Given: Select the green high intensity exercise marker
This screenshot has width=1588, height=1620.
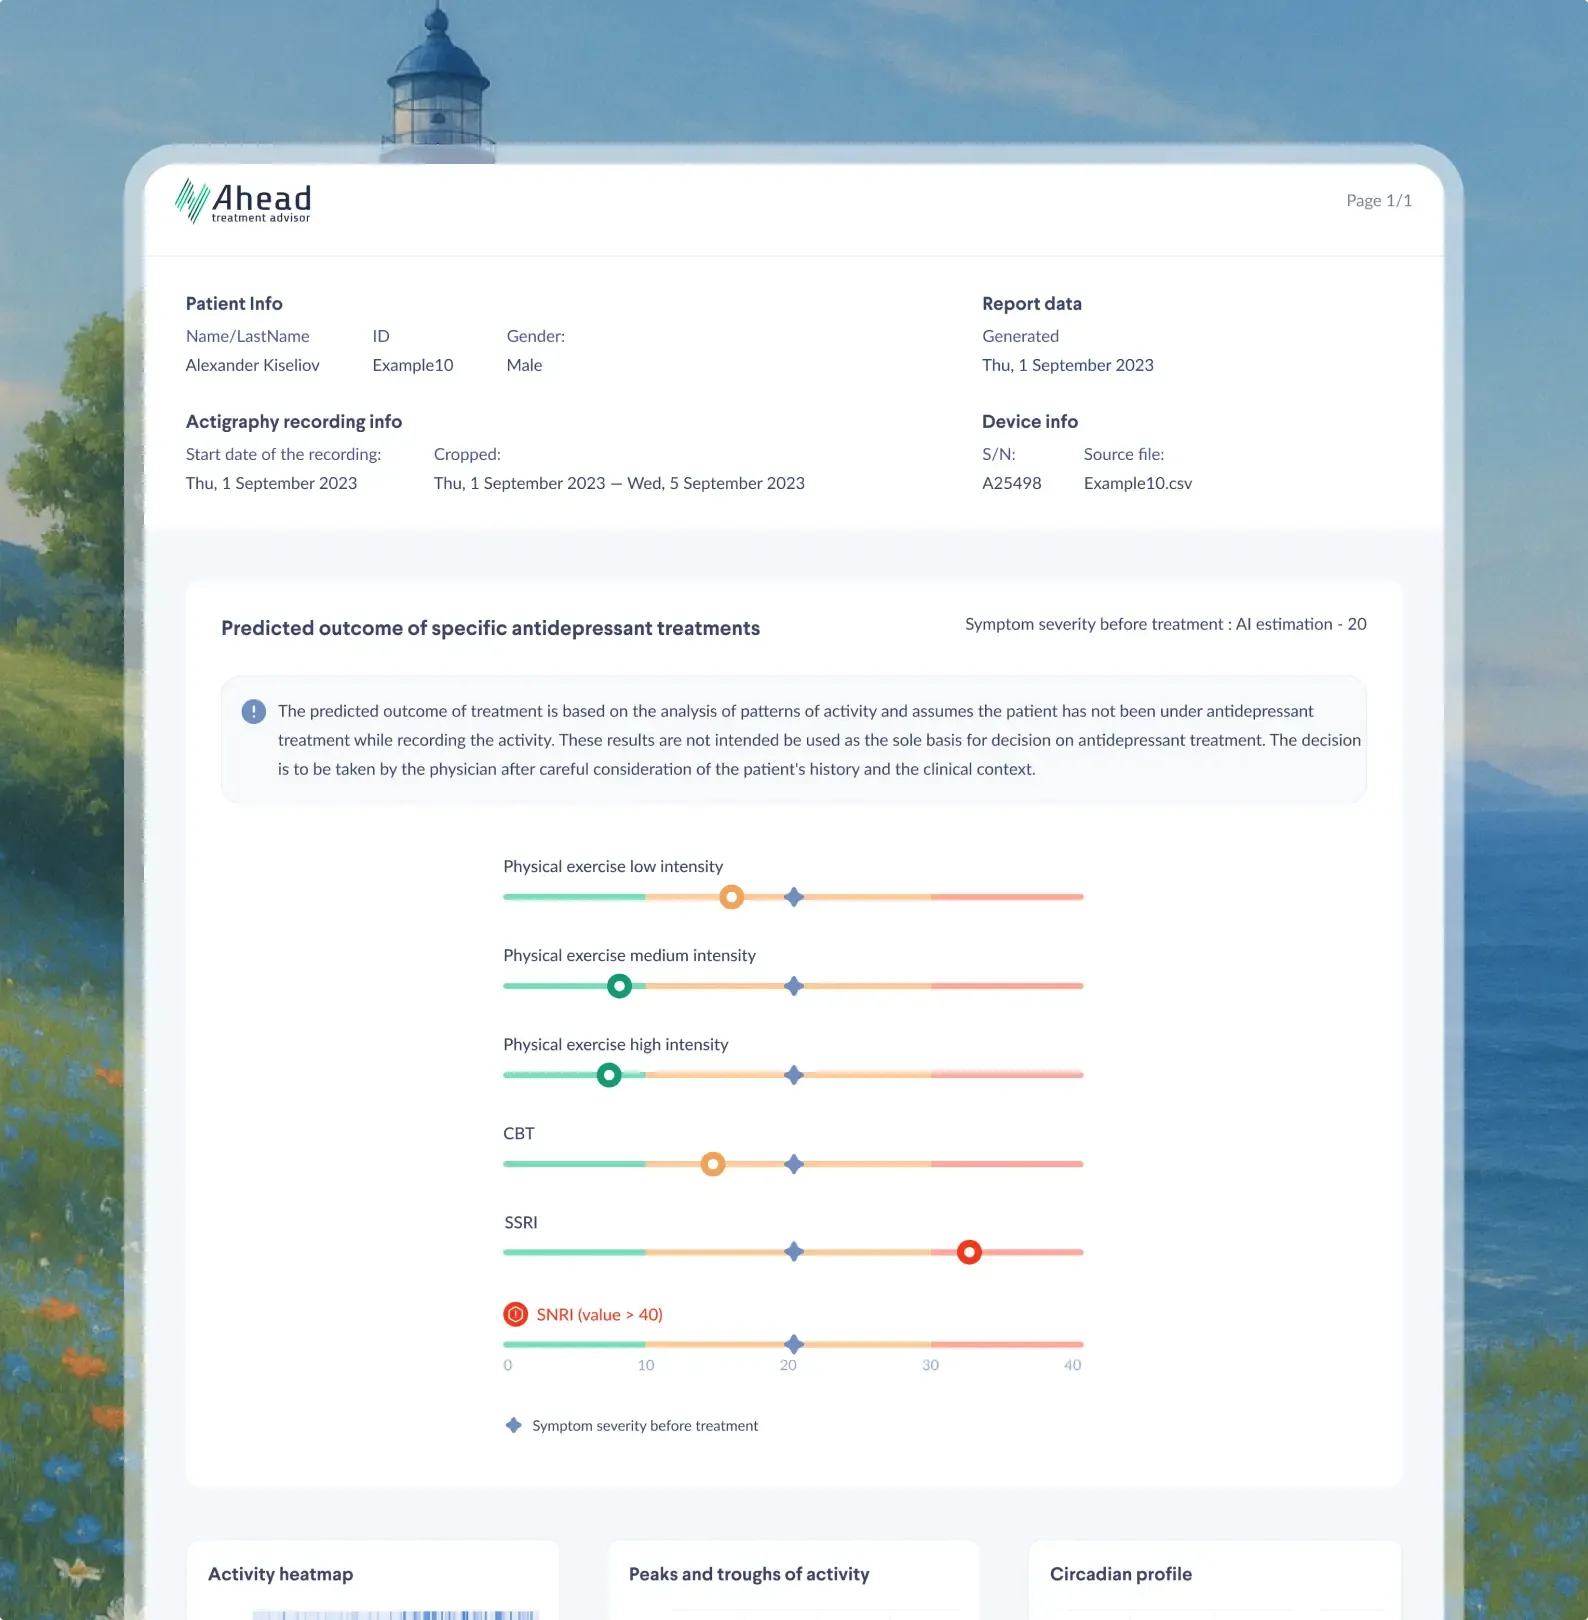Looking at the screenshot, I should click(x=609, y=1075).
